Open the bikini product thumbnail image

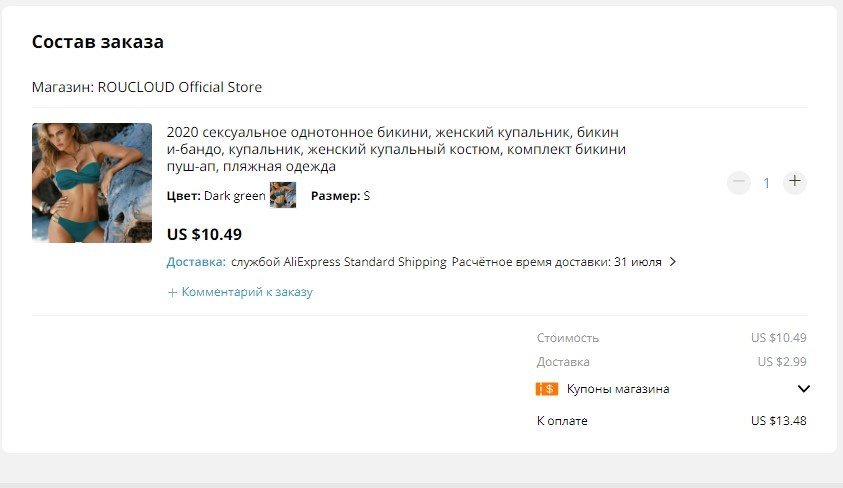click(92, 183)
